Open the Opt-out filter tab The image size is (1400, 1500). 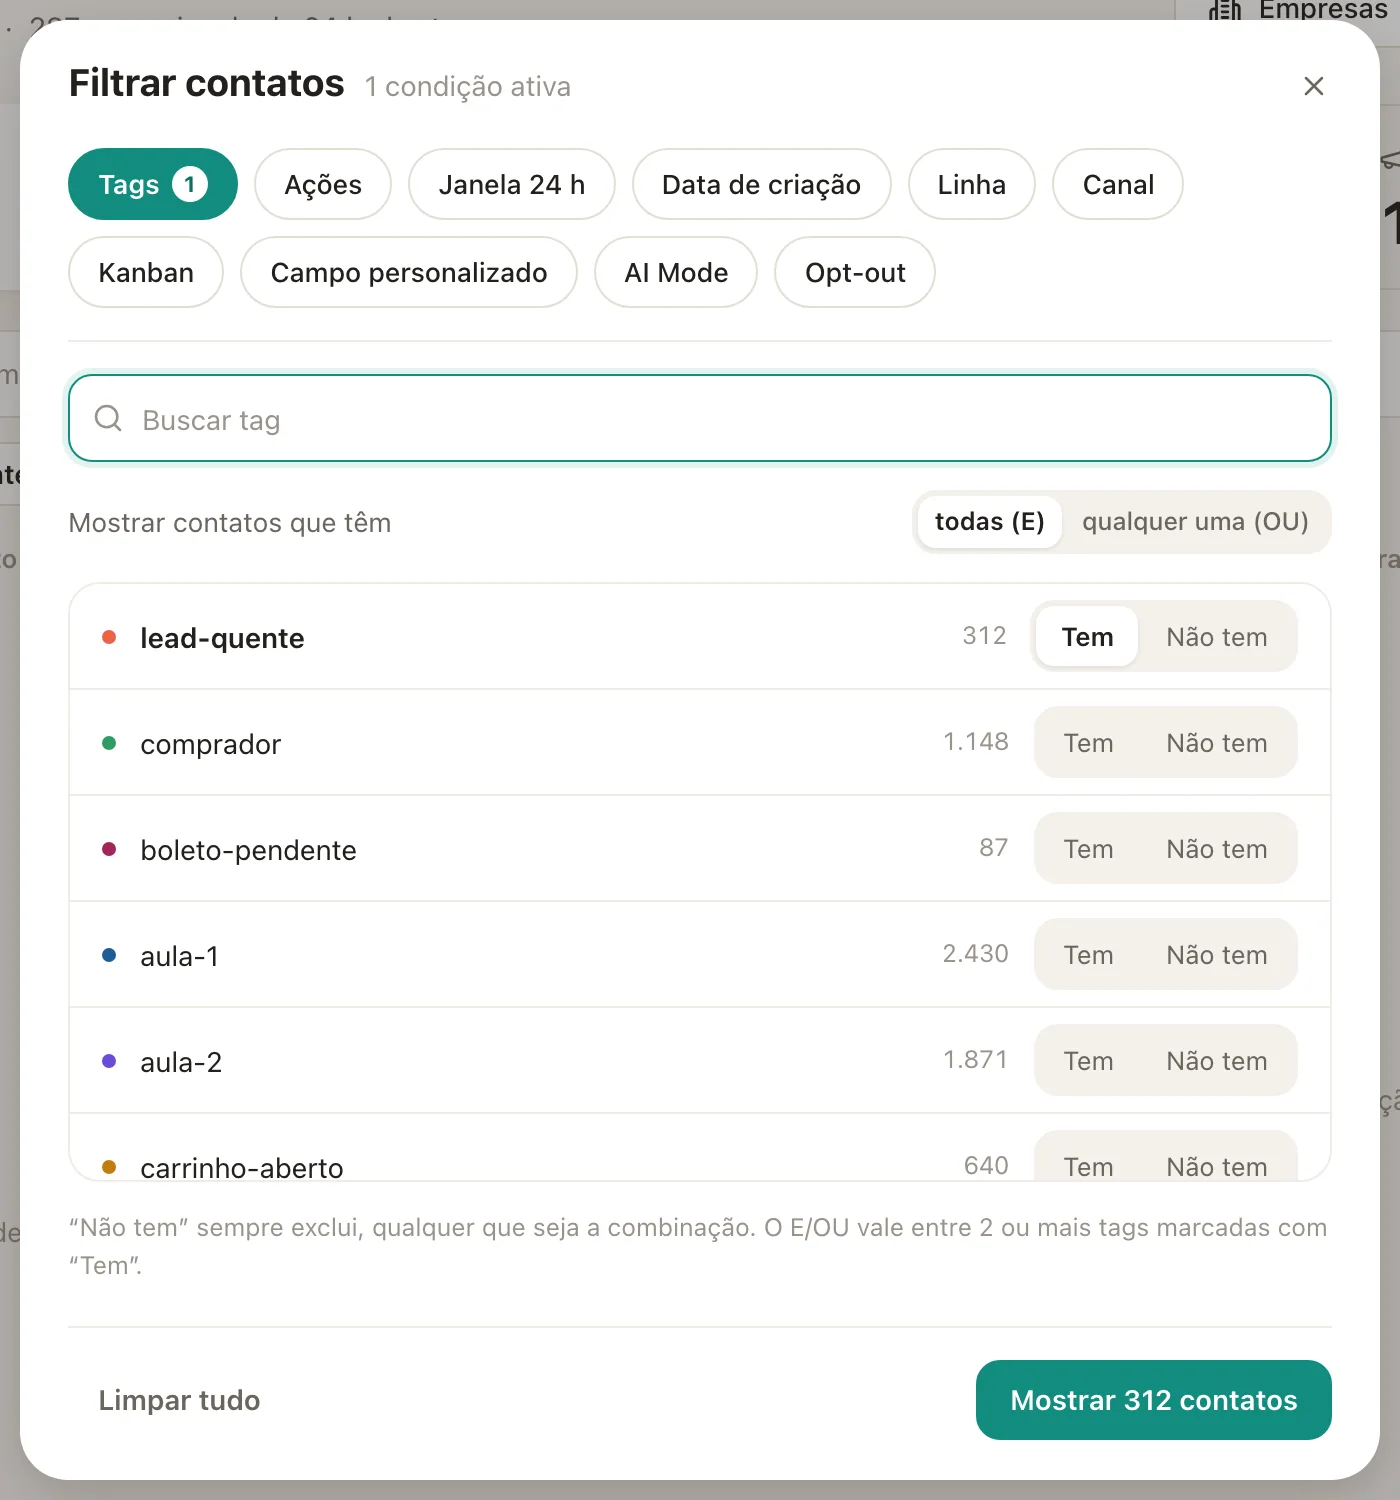coord(855,272)
